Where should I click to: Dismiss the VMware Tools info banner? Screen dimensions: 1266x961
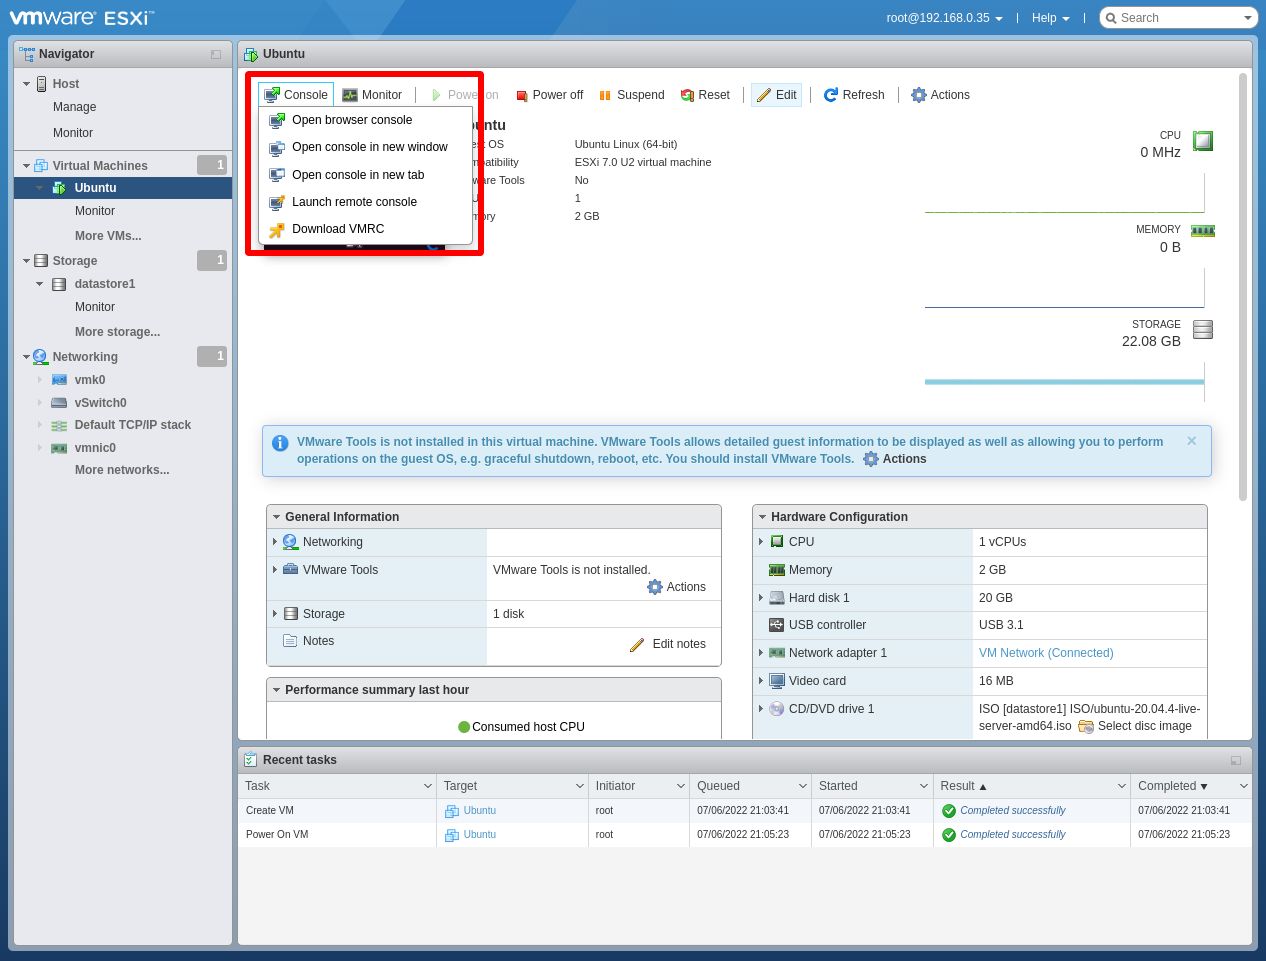point(1191,441)
